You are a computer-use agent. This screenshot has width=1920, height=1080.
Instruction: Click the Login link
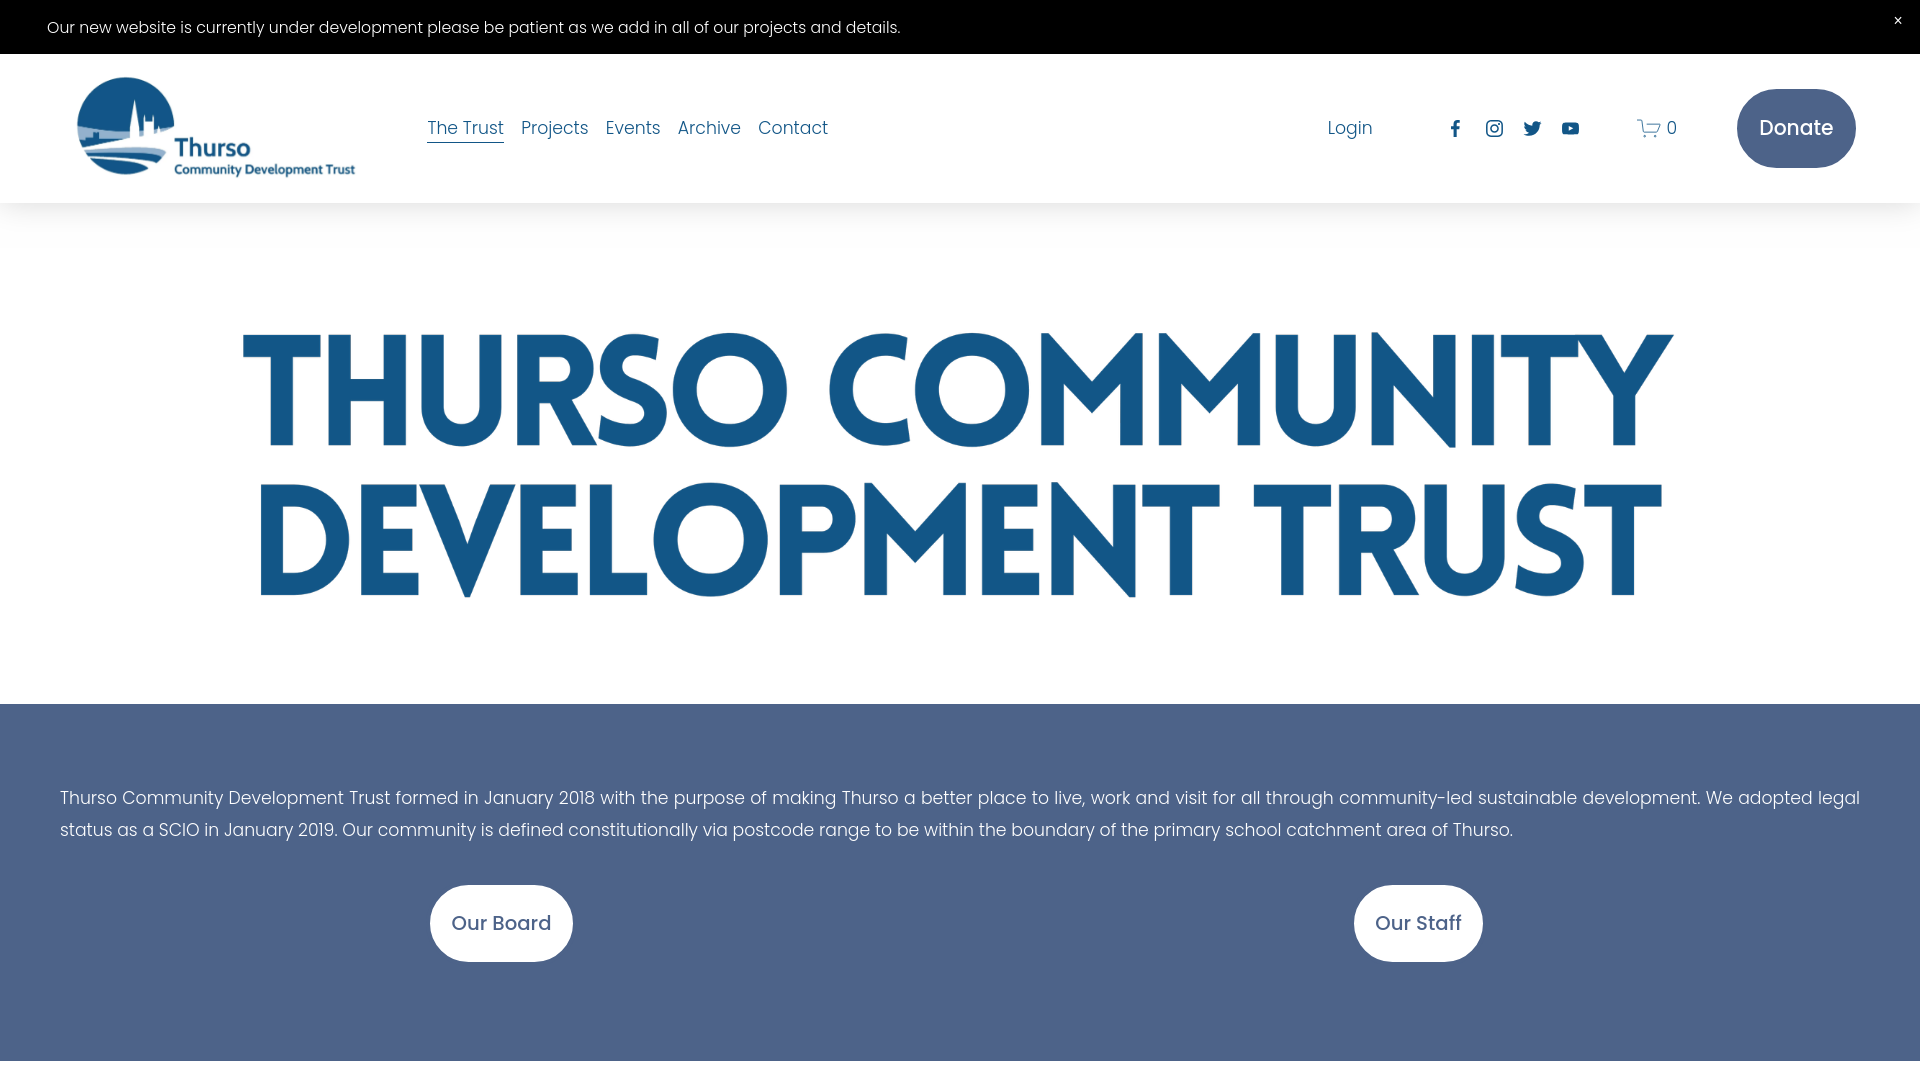pos(1350,128)
